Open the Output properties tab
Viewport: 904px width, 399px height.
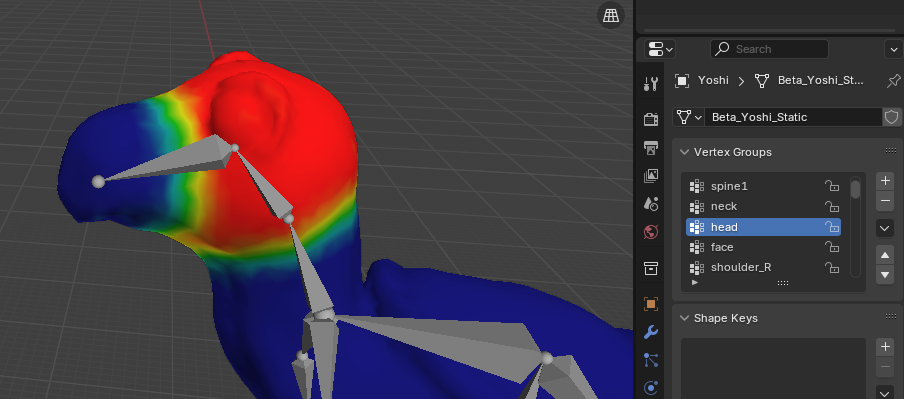tap(651, 148)
